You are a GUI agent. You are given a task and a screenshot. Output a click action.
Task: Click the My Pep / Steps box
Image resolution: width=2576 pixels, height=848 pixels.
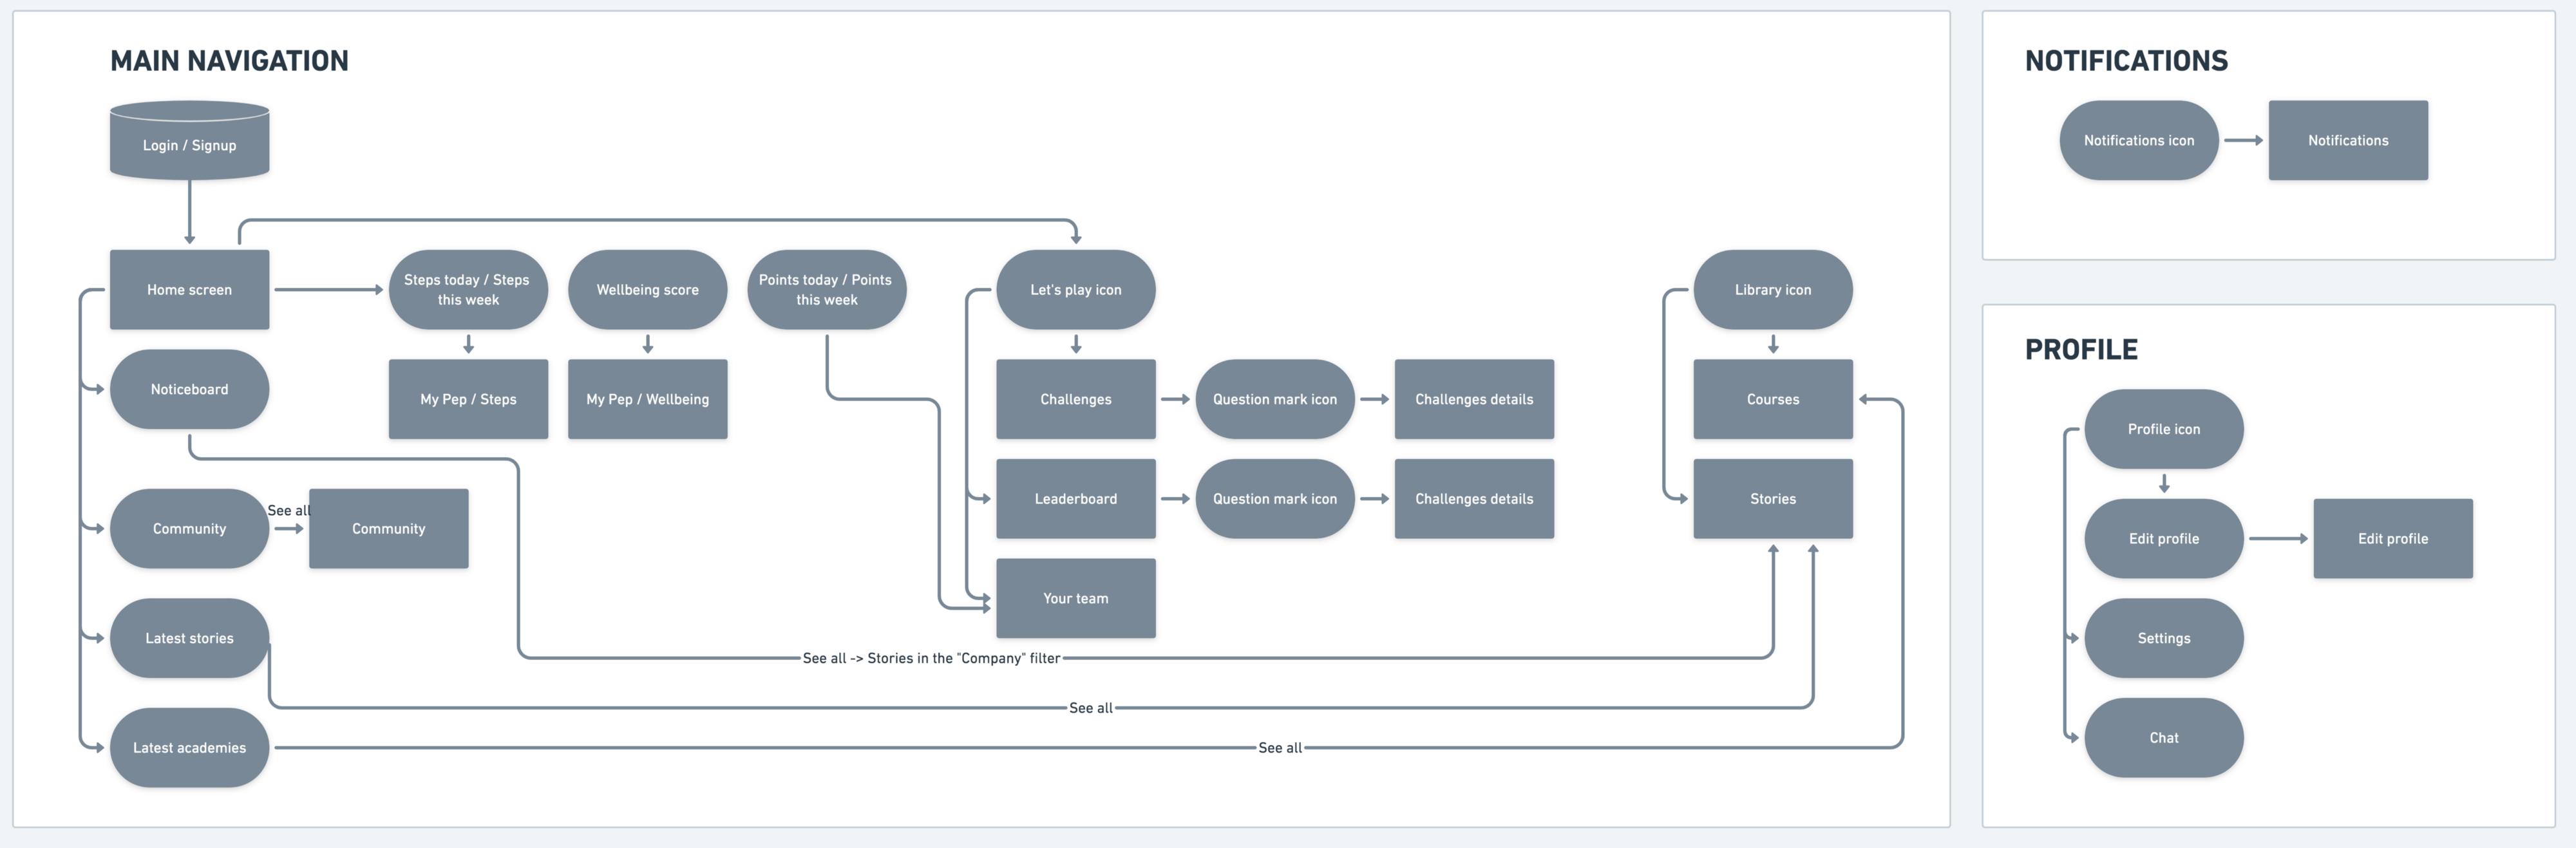click(x=468, y=399)
